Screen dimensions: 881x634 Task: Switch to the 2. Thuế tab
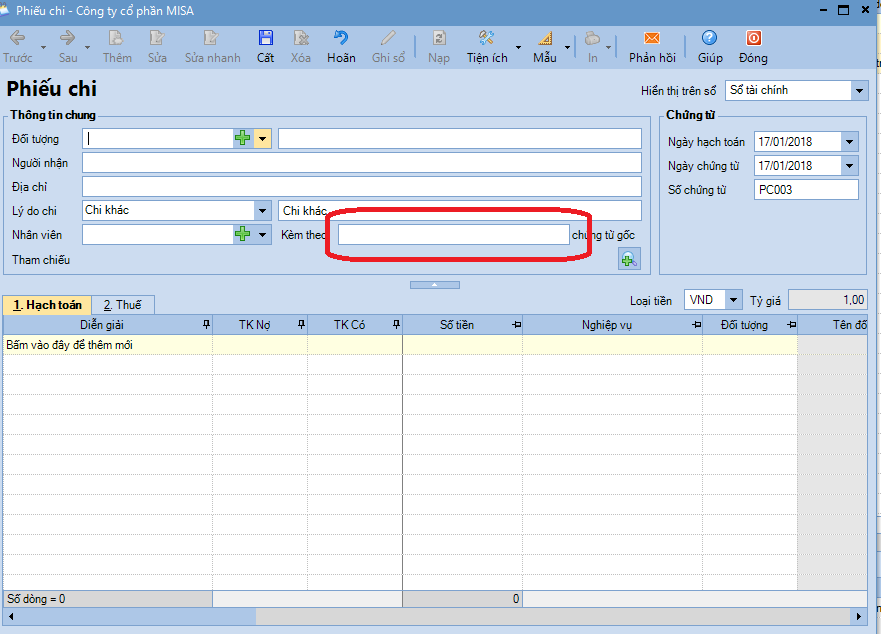click(x=122, y=305)
